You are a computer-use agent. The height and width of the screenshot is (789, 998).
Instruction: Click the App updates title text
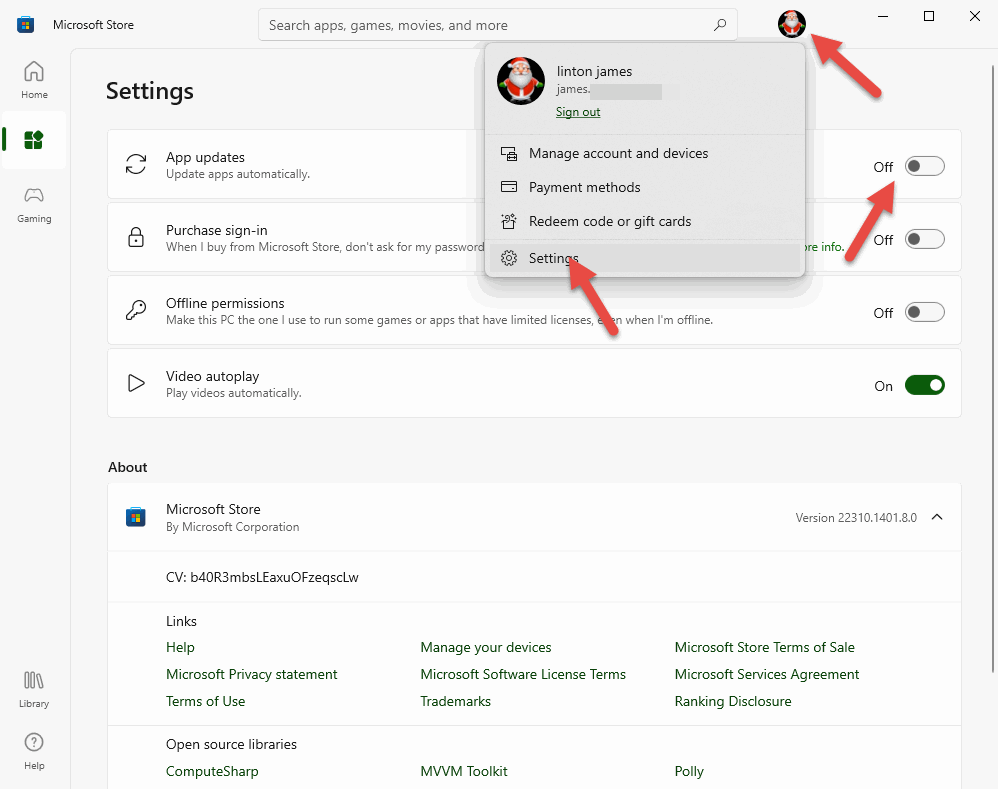[x=206, y=157]
